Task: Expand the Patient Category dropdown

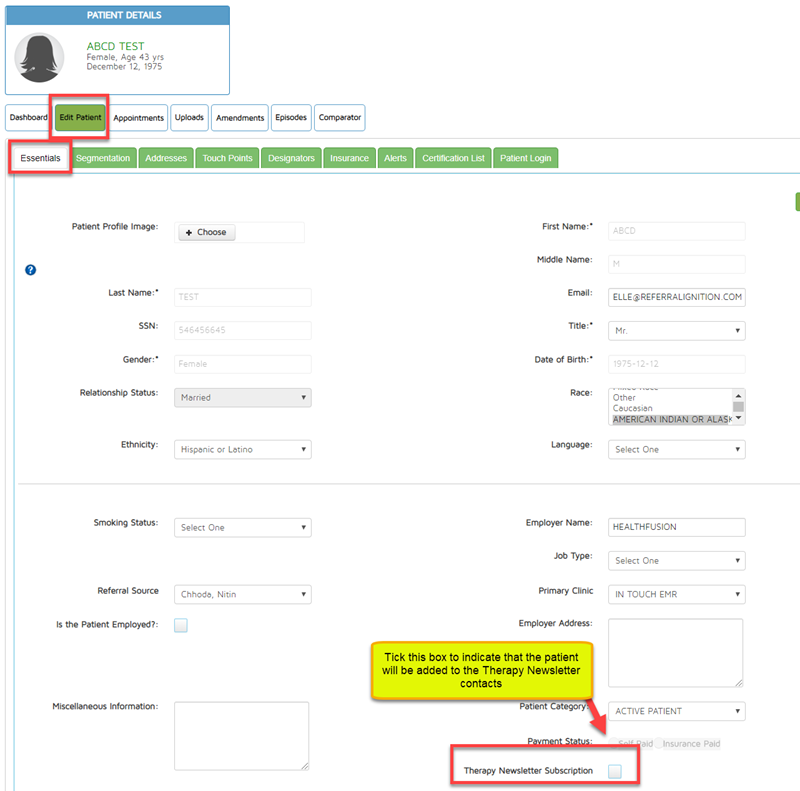Action: (x=676, y=712)
